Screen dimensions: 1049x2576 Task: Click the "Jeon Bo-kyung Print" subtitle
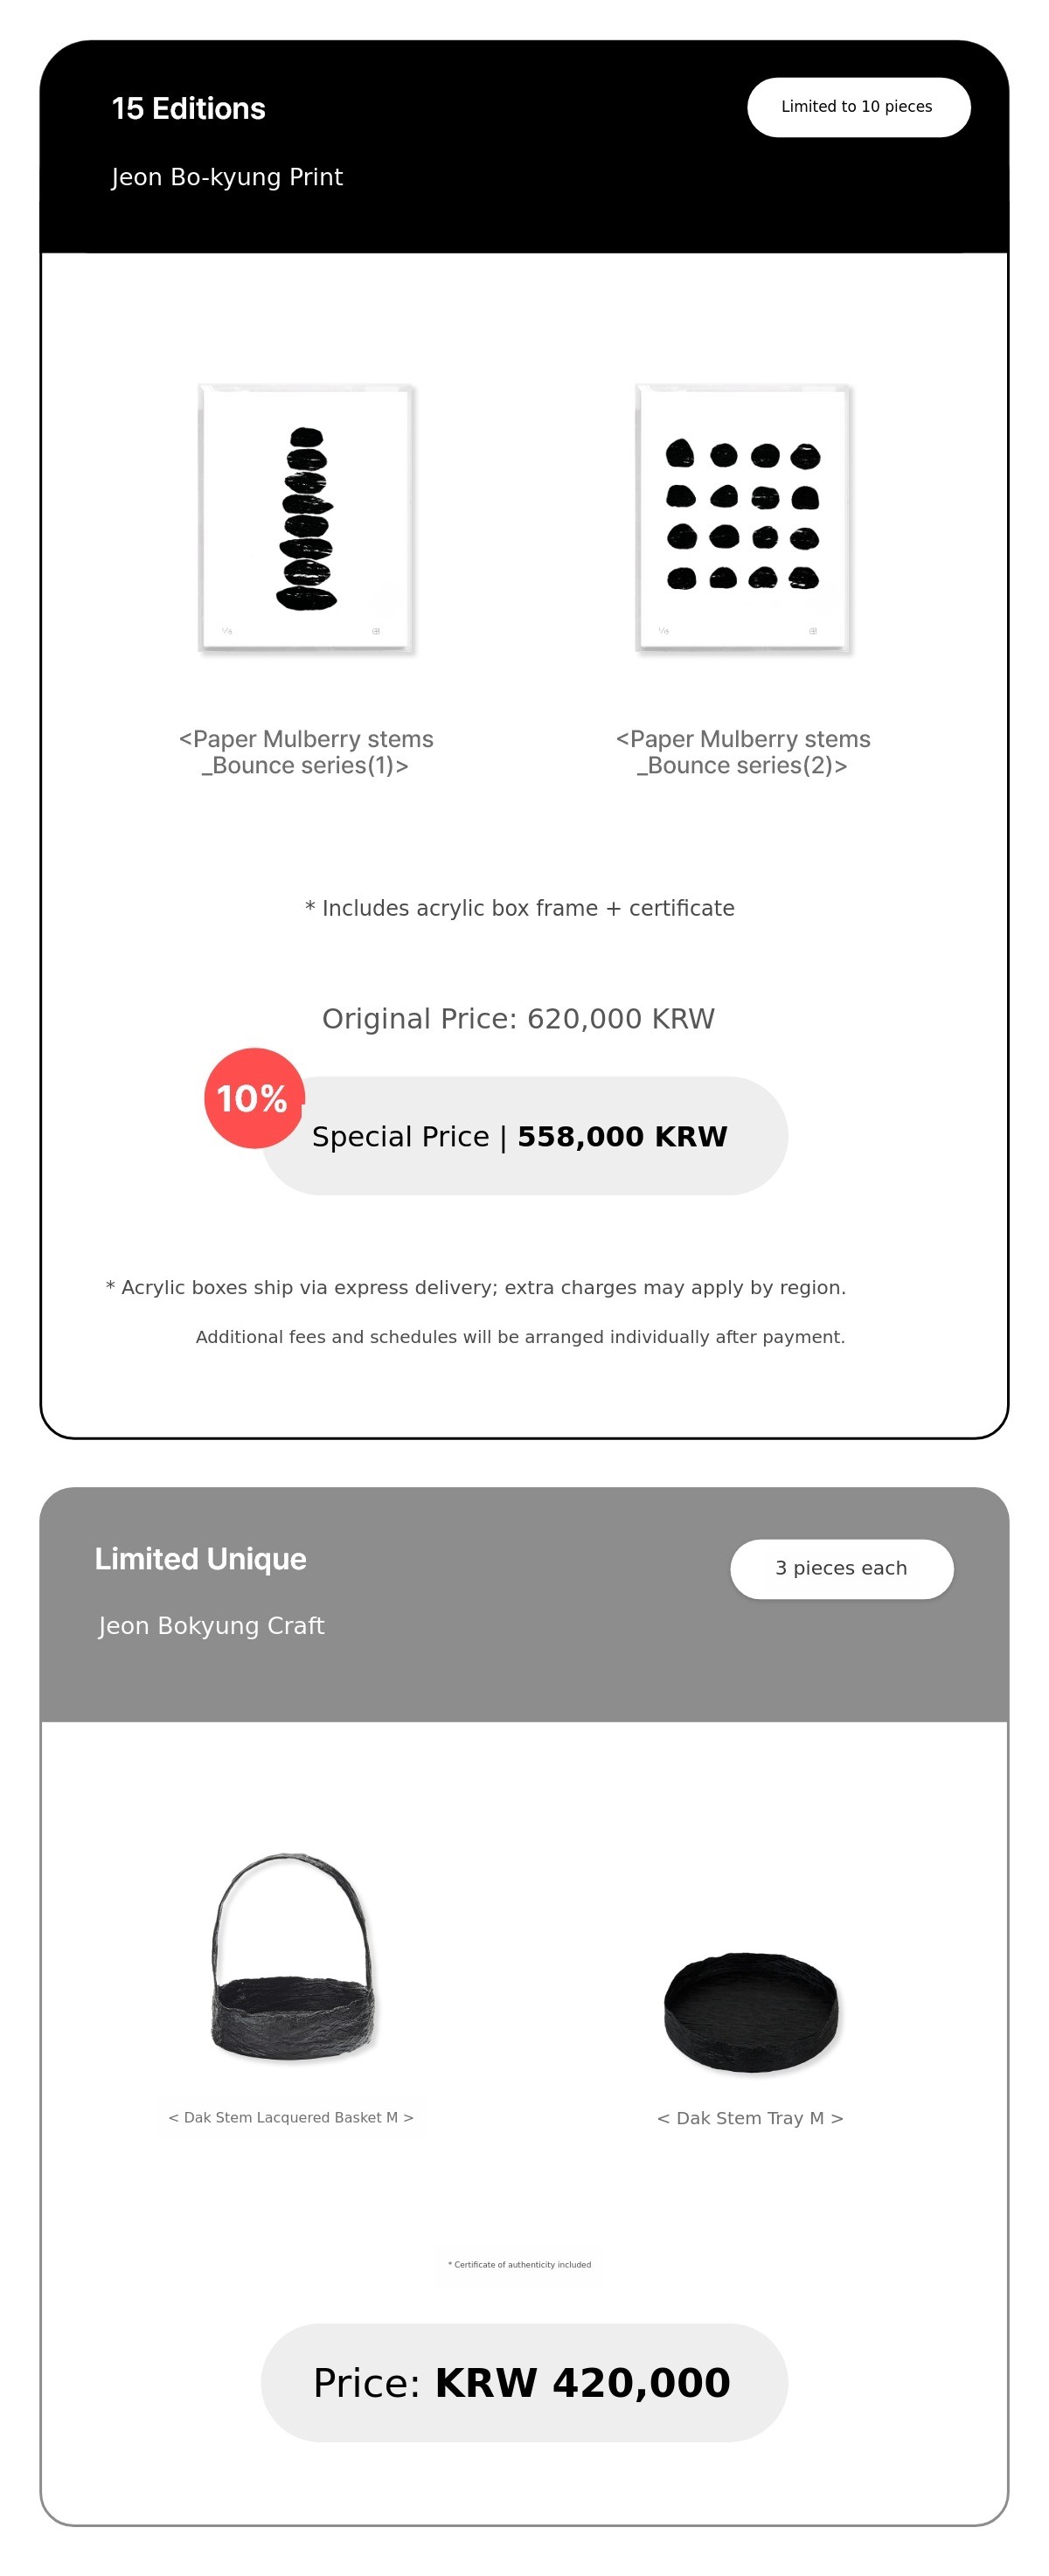[227, 177]
